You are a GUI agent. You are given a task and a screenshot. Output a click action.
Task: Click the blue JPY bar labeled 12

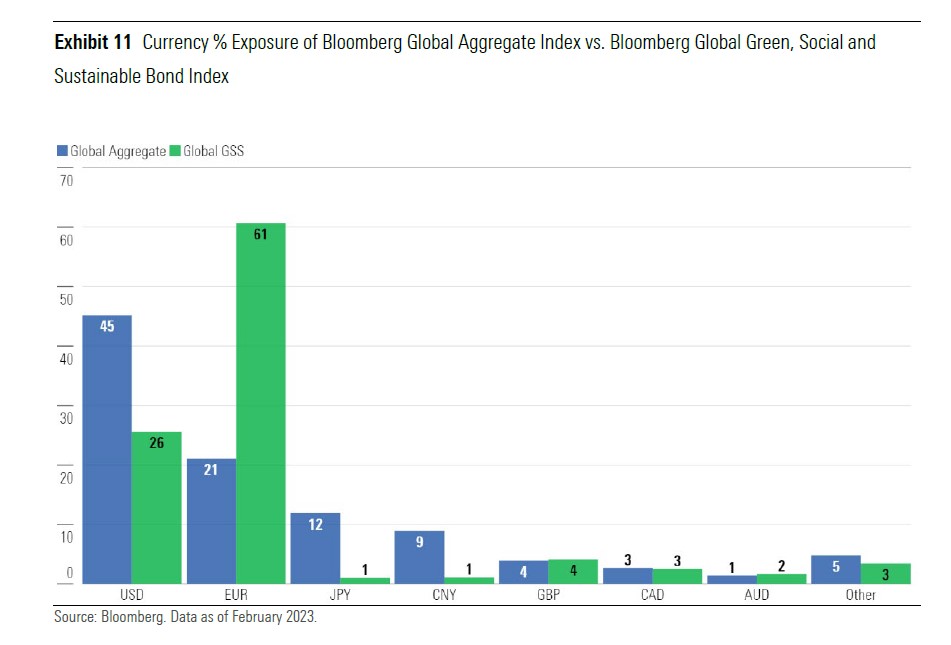pos(315,548)
